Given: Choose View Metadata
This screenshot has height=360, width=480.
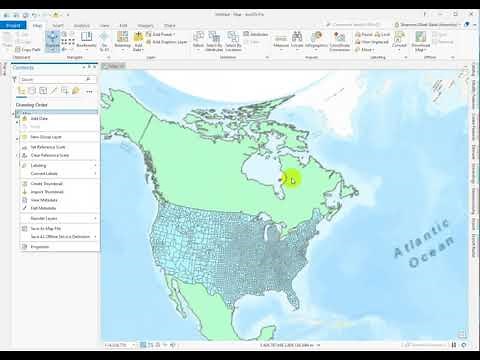Looking at the screenshot, I should (59, 200).
